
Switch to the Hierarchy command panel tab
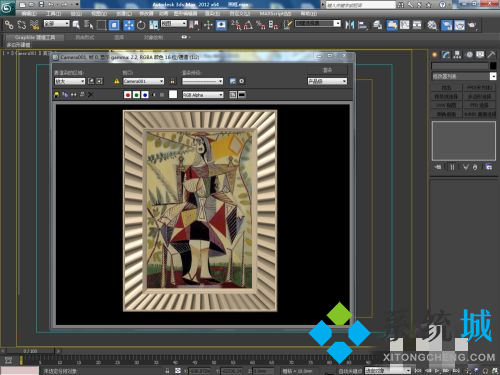(457, 55)
